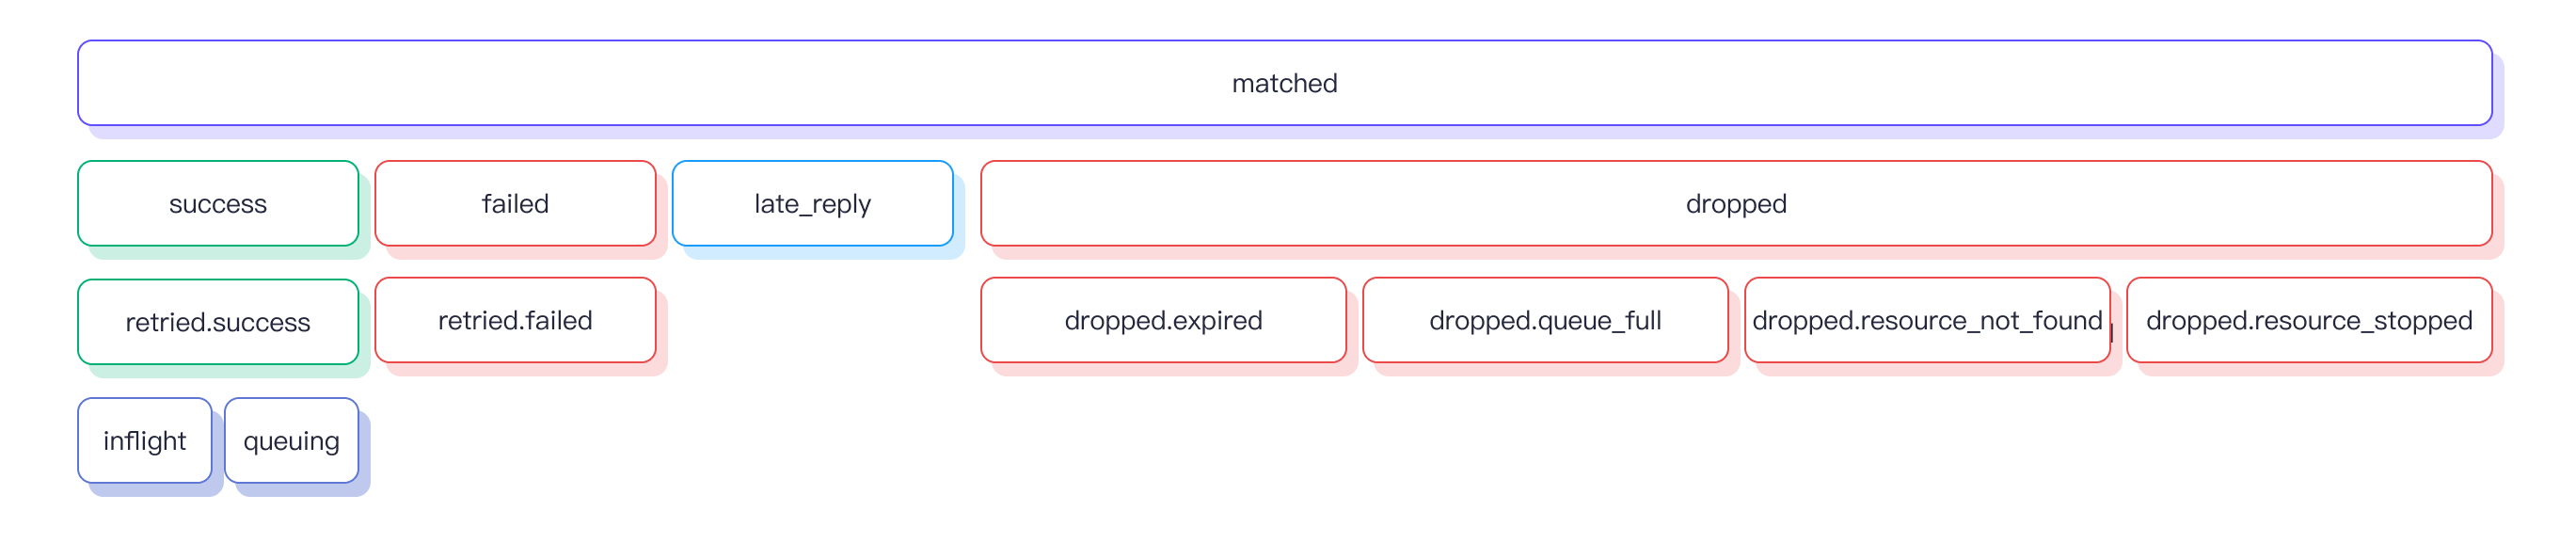Click the dropped.resource_stopped box
2576x559 pixels.
click(x=2308, y=320)
